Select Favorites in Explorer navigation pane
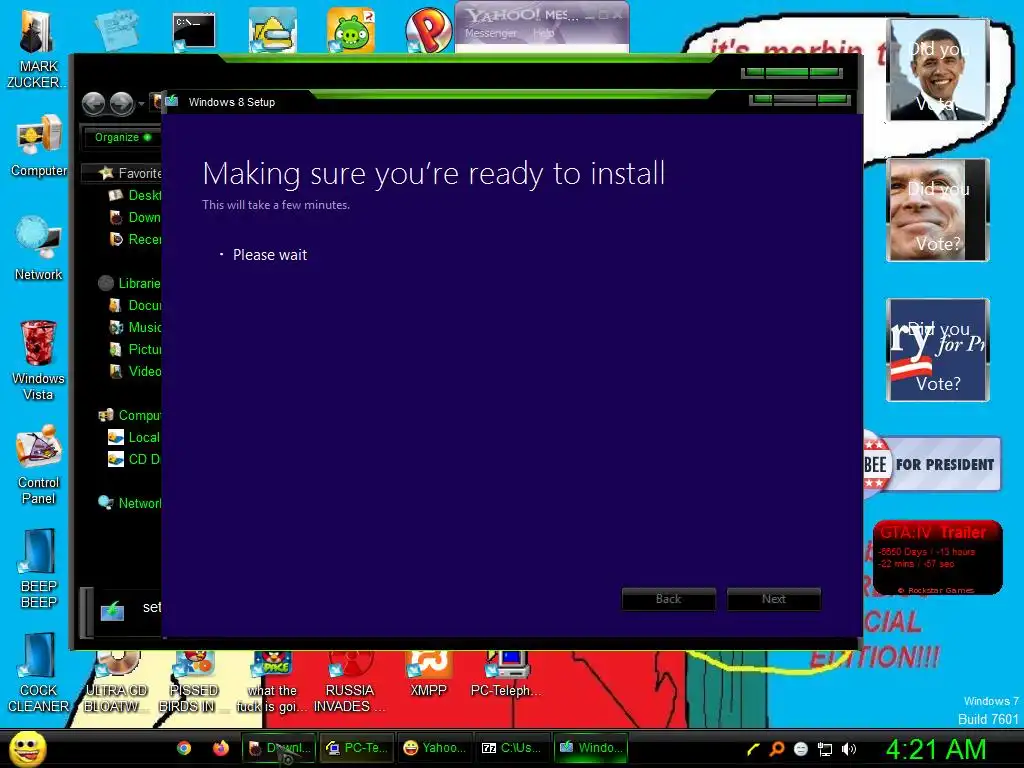This screenshot has height=768, width=1024. click(x=129, y=173)
